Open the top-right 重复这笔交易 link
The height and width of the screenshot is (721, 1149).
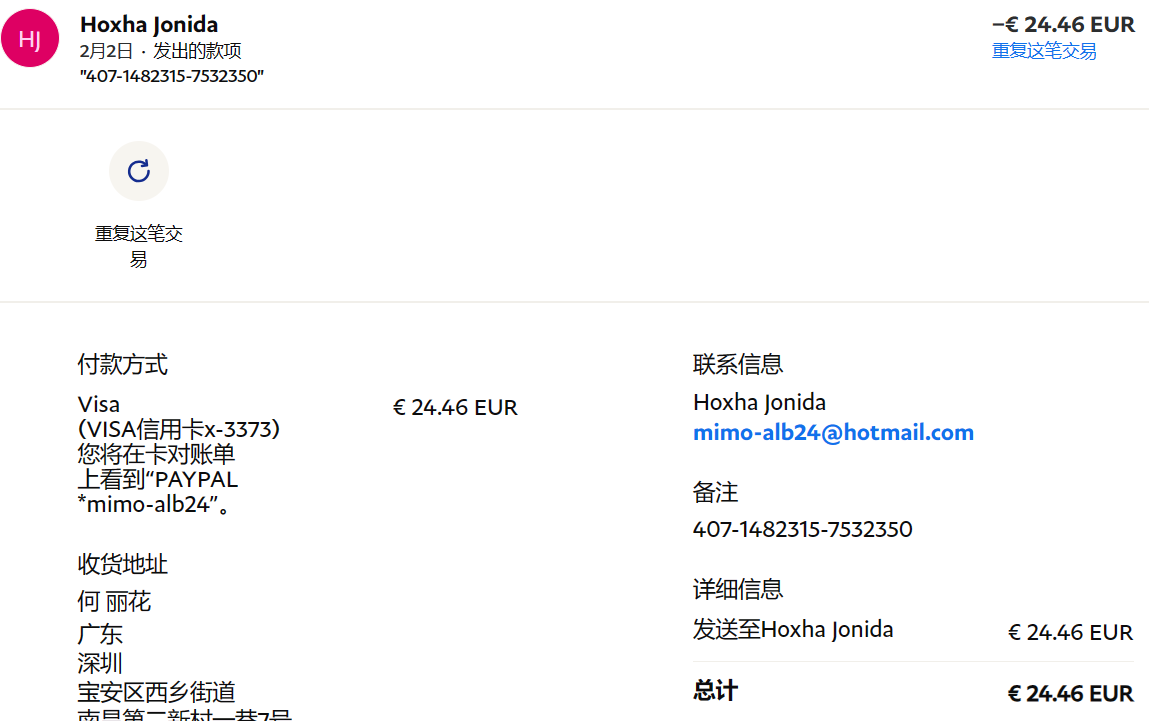(1043, 51)
